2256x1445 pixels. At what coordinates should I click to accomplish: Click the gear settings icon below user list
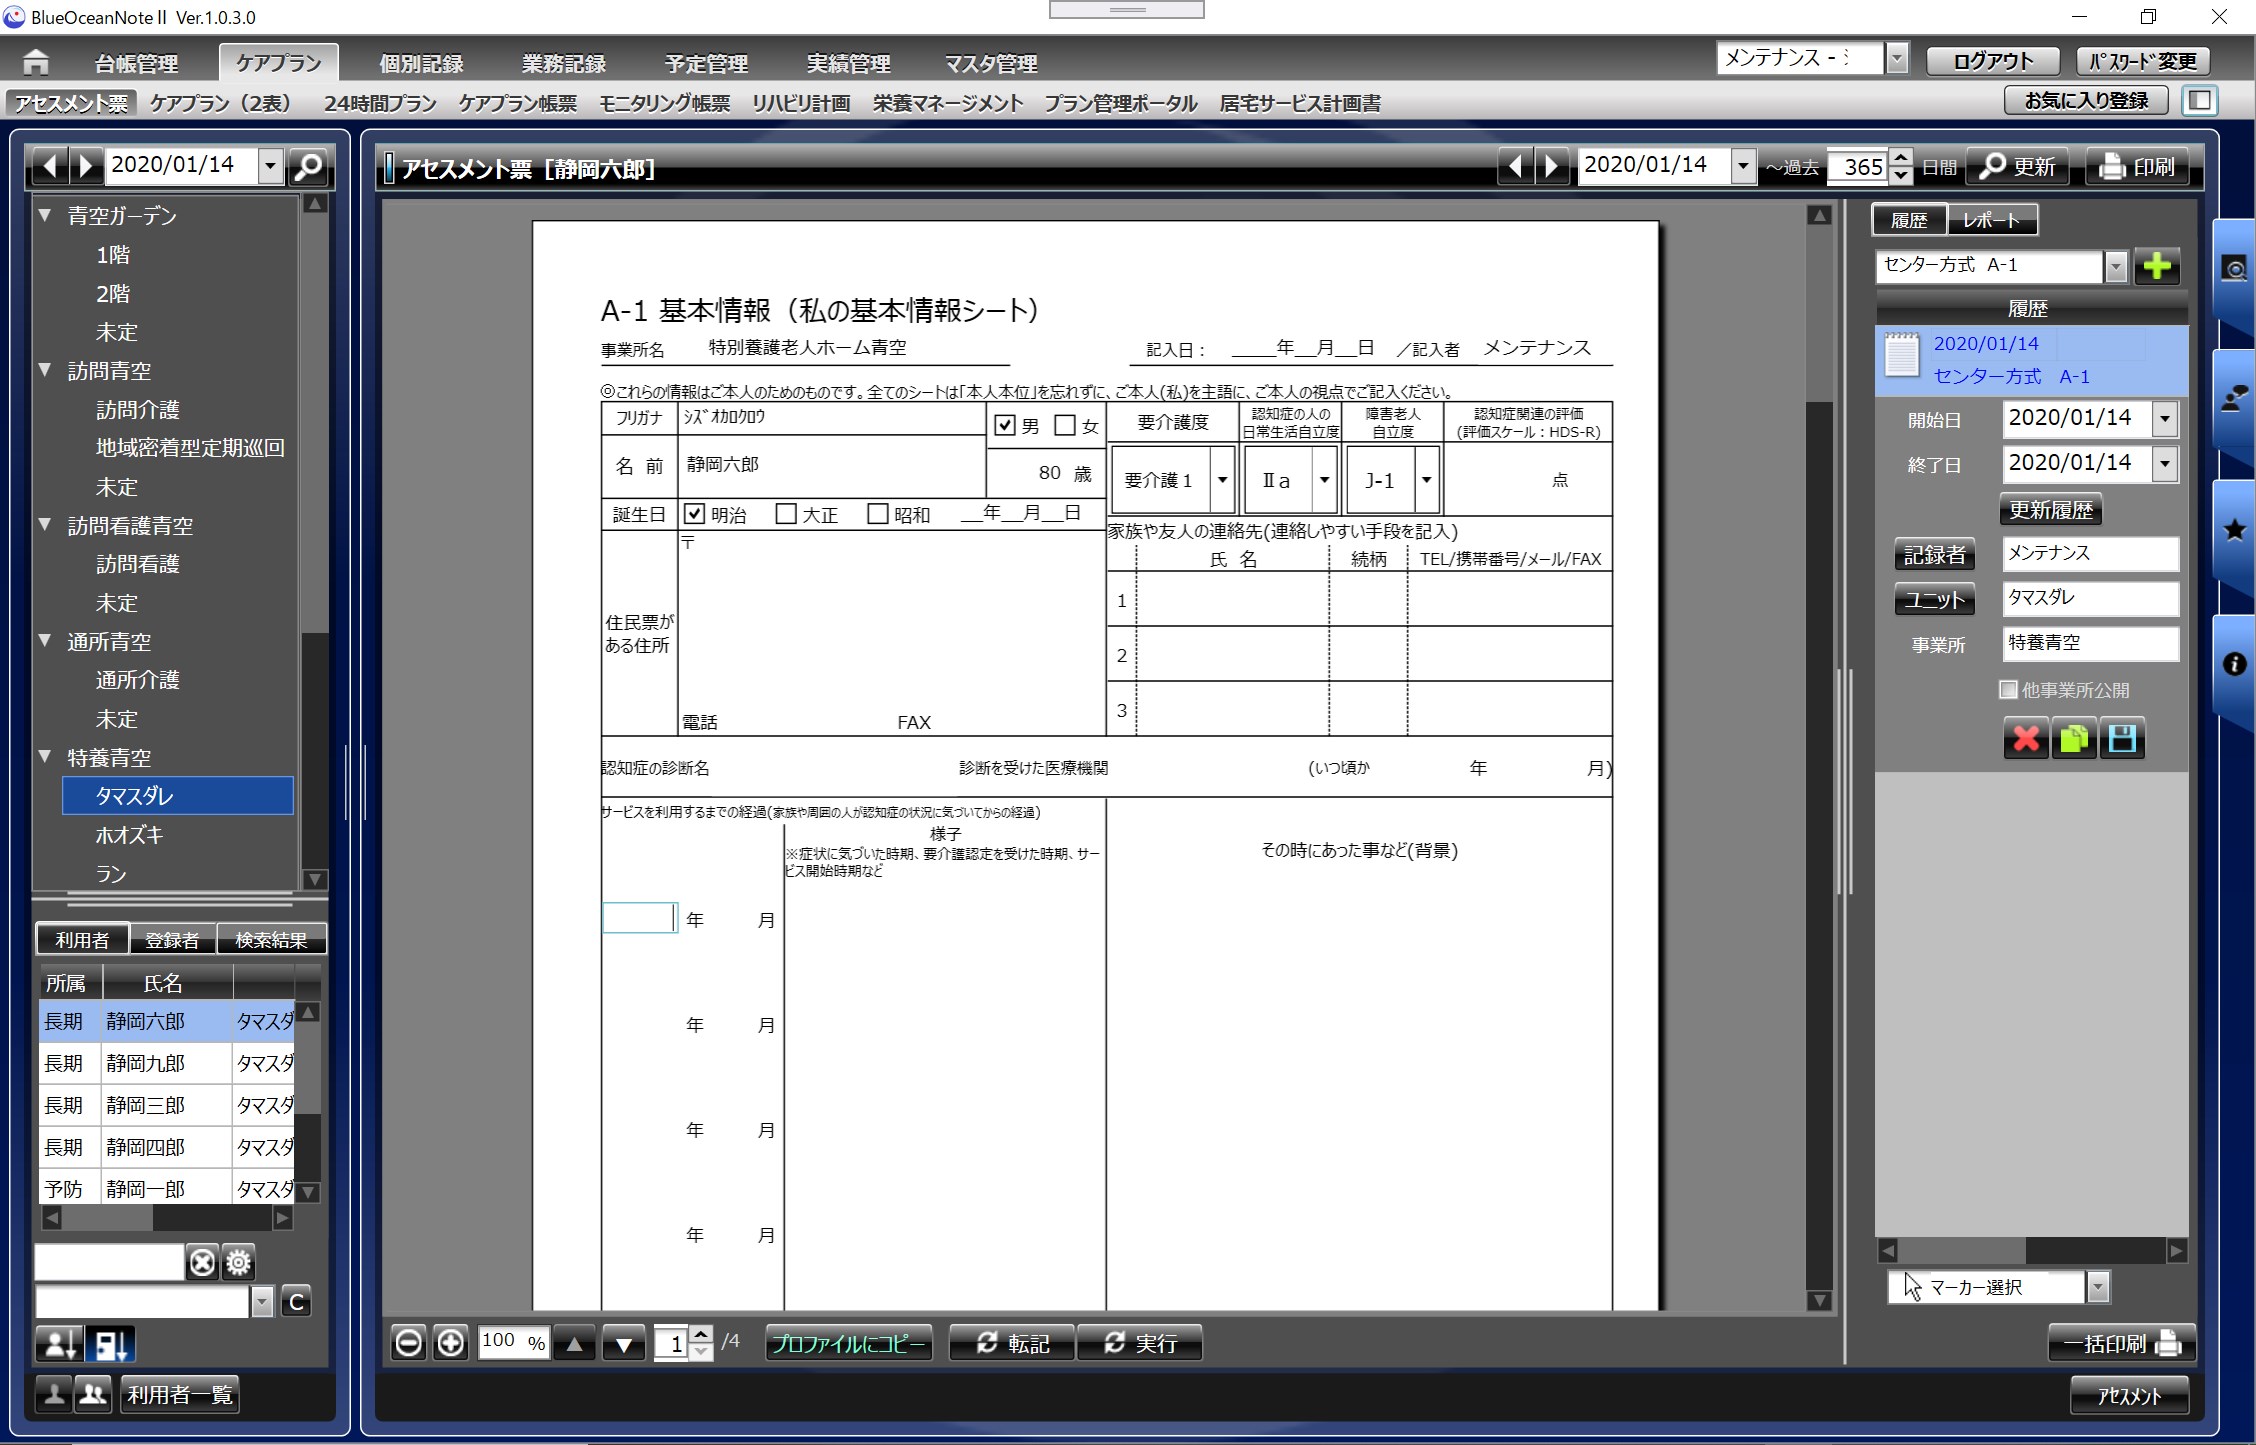coord(238,1263)
